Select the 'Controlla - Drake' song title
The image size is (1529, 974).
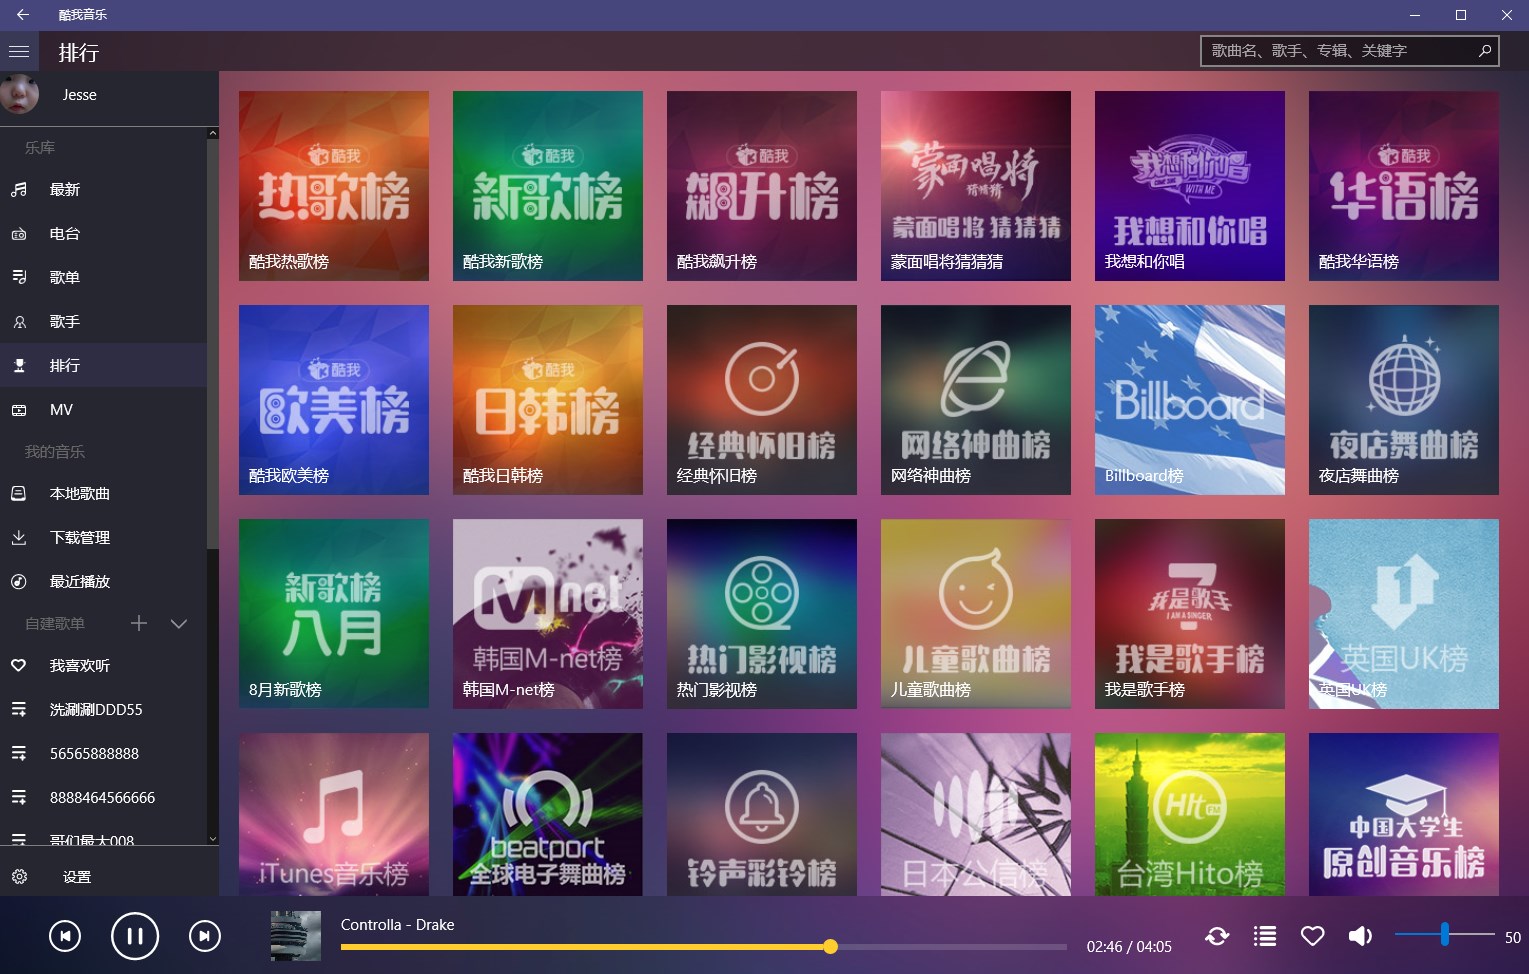(397, 924)
